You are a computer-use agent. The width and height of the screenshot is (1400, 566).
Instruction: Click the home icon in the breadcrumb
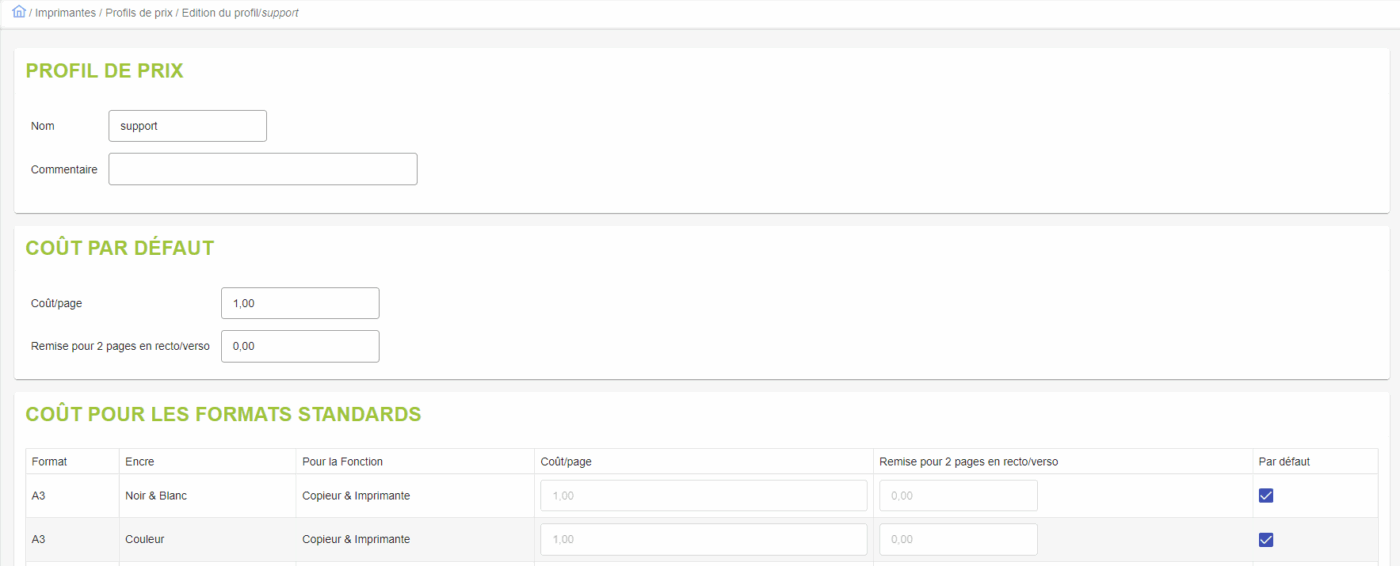click(x=18, y=12)
